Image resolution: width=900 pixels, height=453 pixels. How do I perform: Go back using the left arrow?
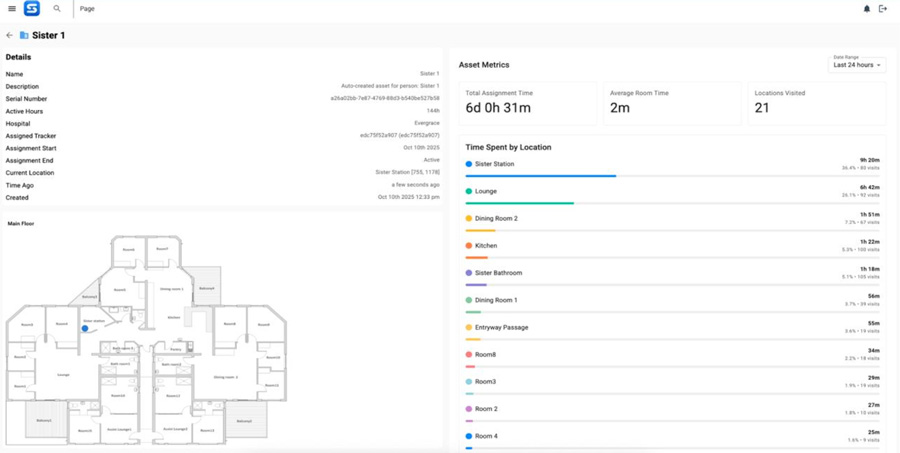coord(10,35)
